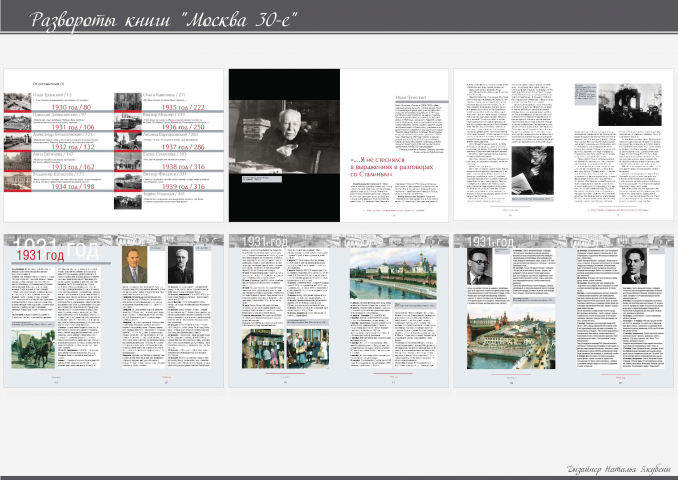Click the bus photo beside "1936 год / 250"

(x=128, y=122)
